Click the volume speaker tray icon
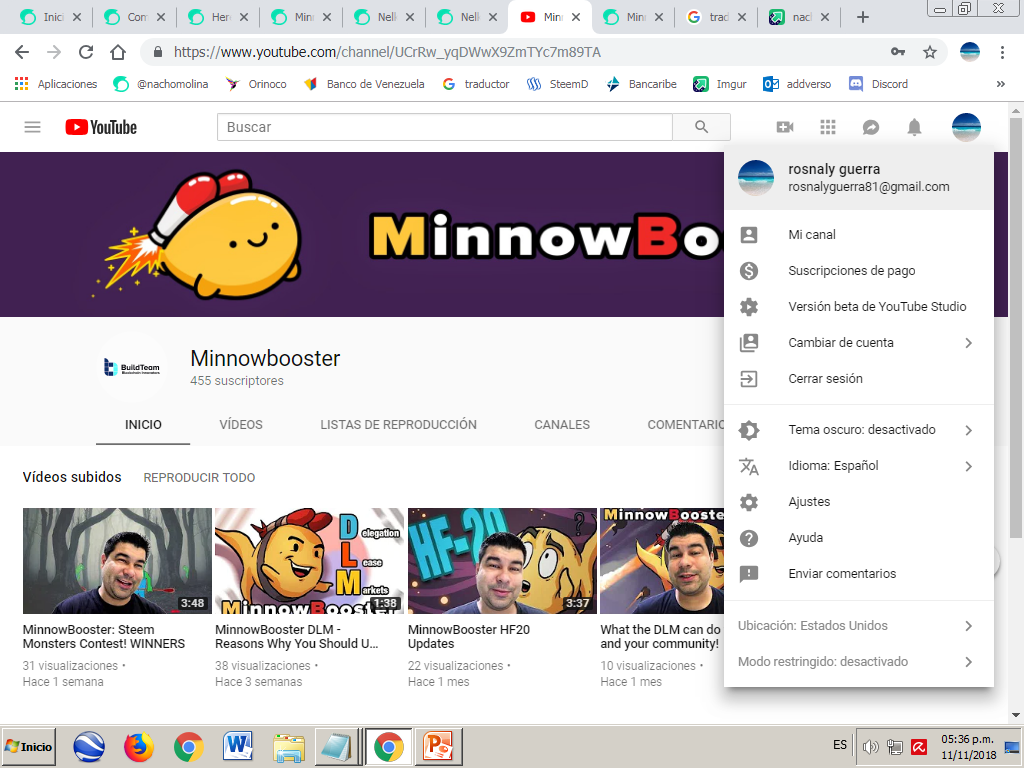Screen dimensions: 1024x768 point(871,747)
